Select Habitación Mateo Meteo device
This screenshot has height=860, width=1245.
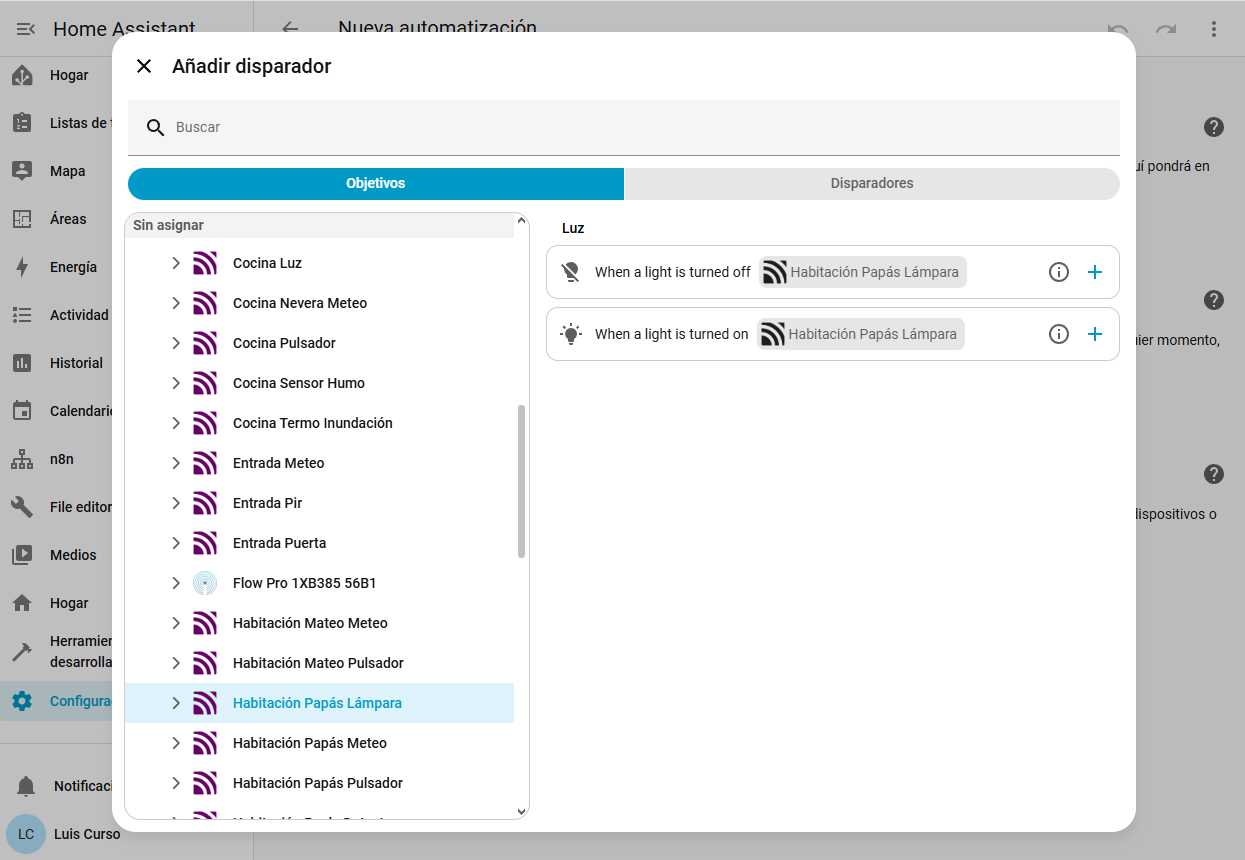309,623
